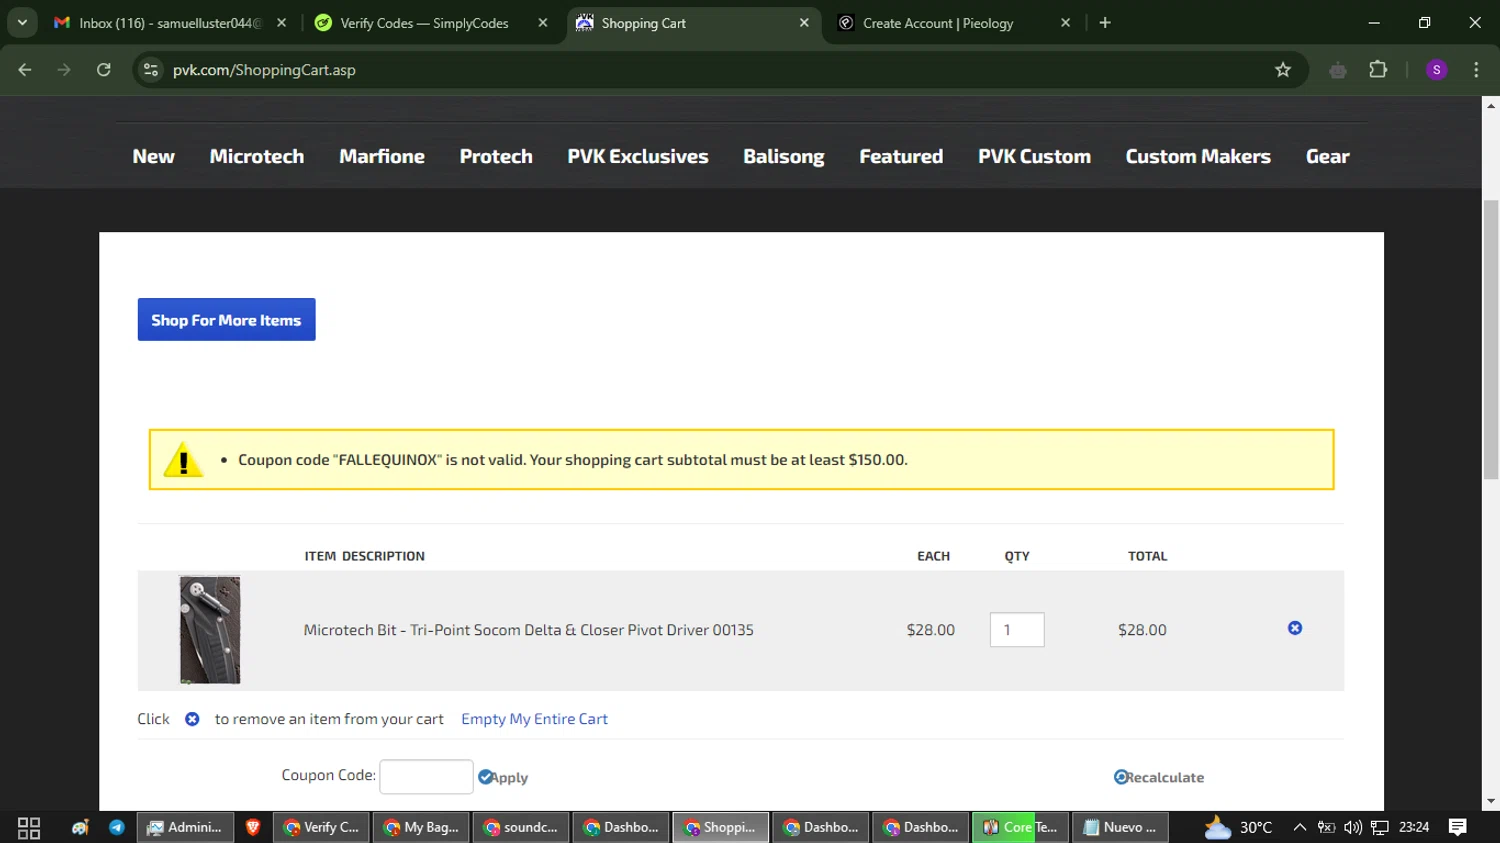Screen dimensions: 1500x843
Task: Switch to the Gmail Inbox tab
Action: [160, 23]
